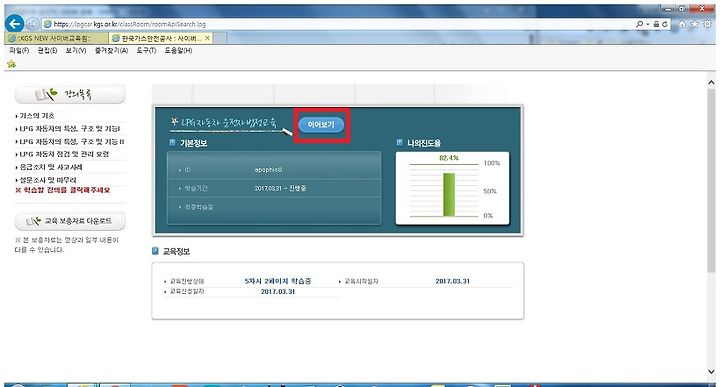Open the 편집(E) menu
The height and width of the screenshot is (387, 720).
tap(47, 50)
